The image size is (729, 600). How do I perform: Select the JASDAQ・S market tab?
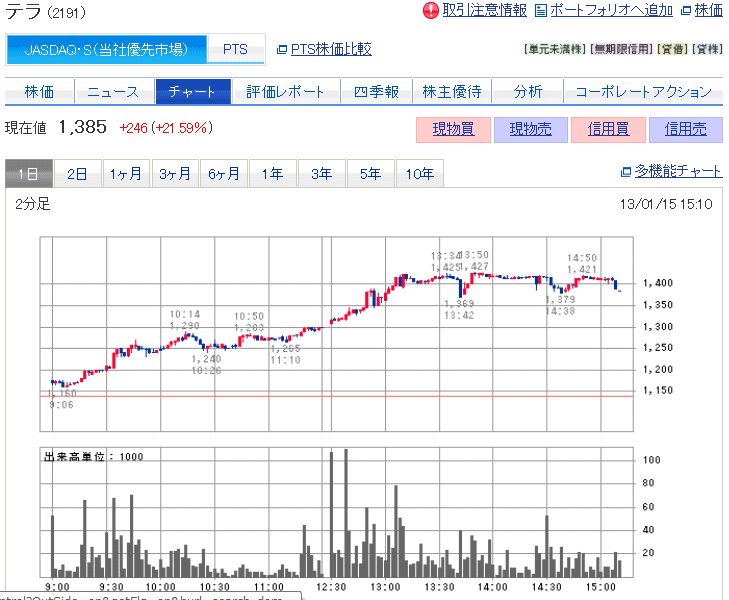(106, 49)
